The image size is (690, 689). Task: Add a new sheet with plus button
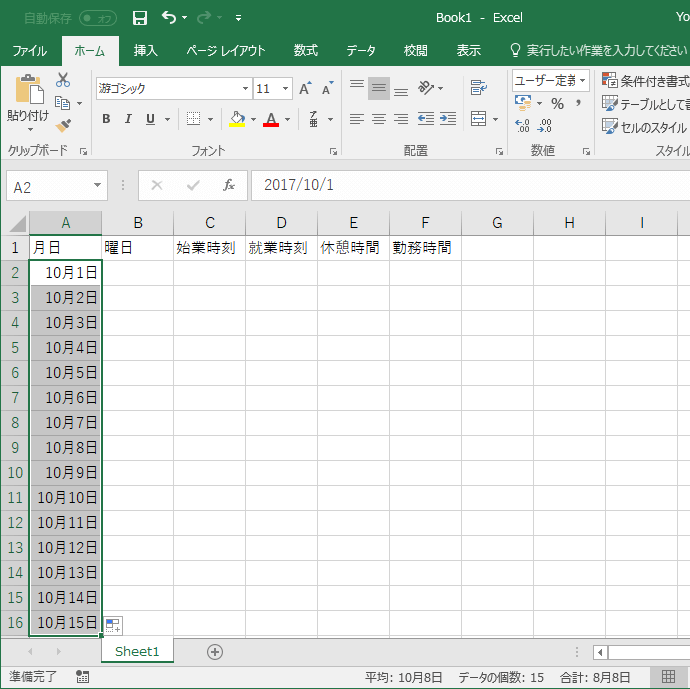point(215,652)
